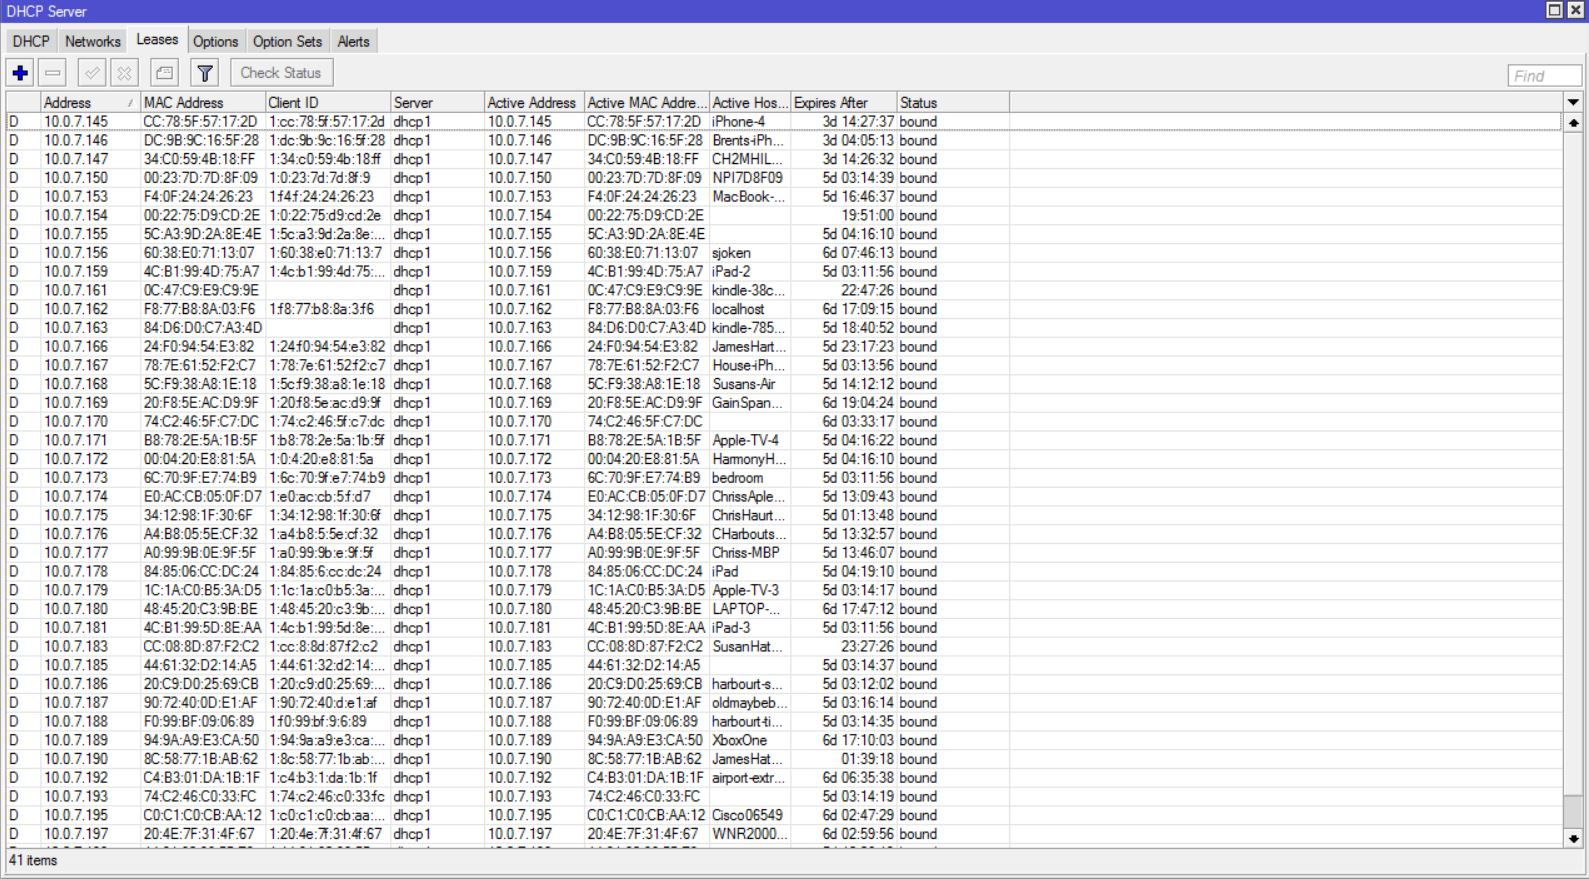Open the filter funnel icon
Image resolution: width=1589 pixels, height=879 pixels.
[x=205, y=73]
